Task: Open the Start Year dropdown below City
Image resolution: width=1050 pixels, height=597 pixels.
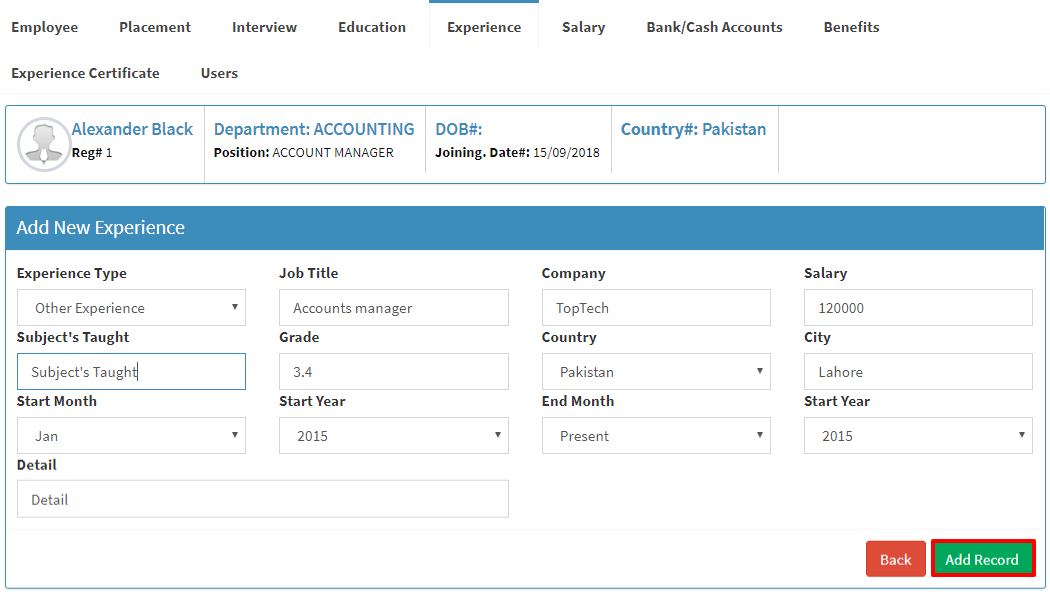Action: [x=918, y=436]
